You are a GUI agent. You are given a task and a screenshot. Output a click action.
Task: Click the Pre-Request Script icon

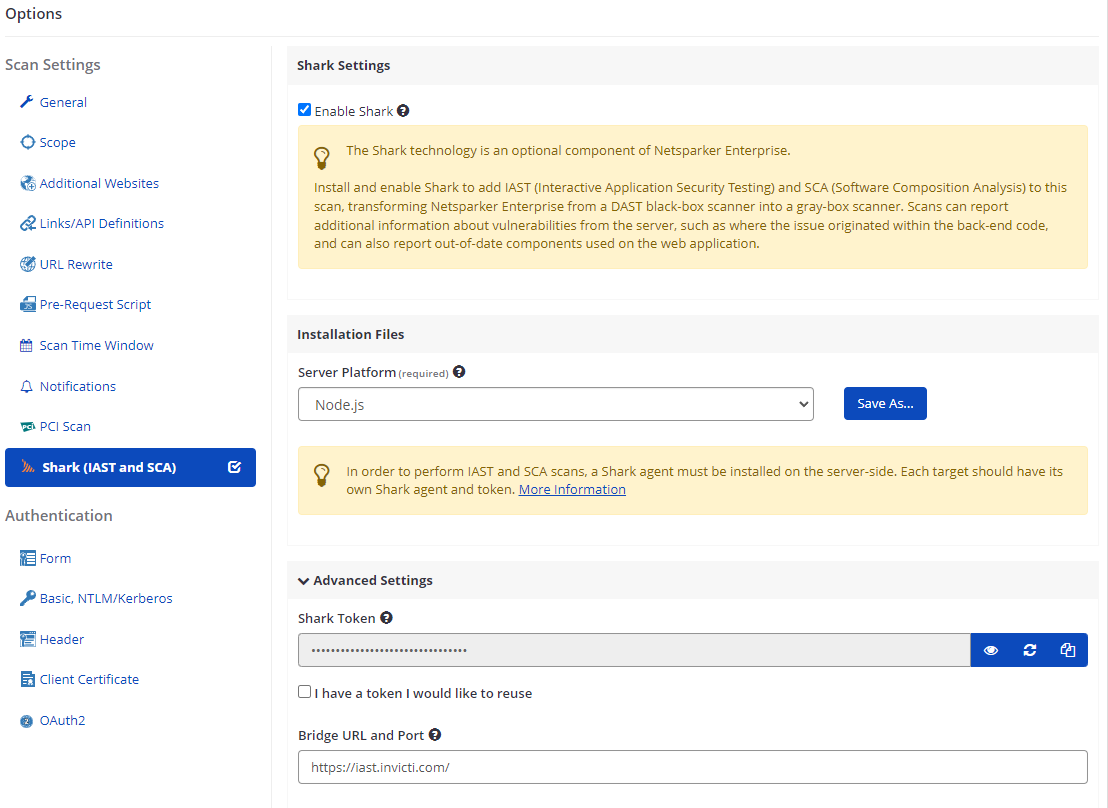[28, 305]
